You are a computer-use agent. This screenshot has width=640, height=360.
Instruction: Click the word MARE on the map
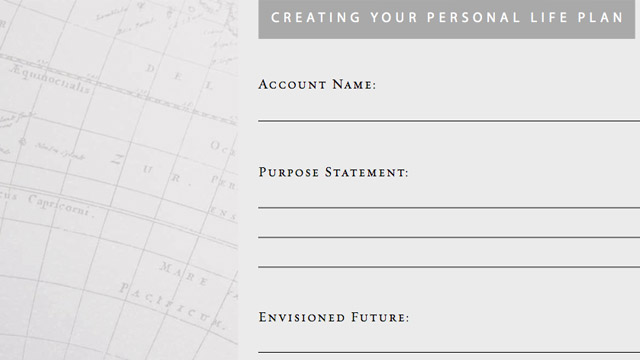click(x=184, y=273)
